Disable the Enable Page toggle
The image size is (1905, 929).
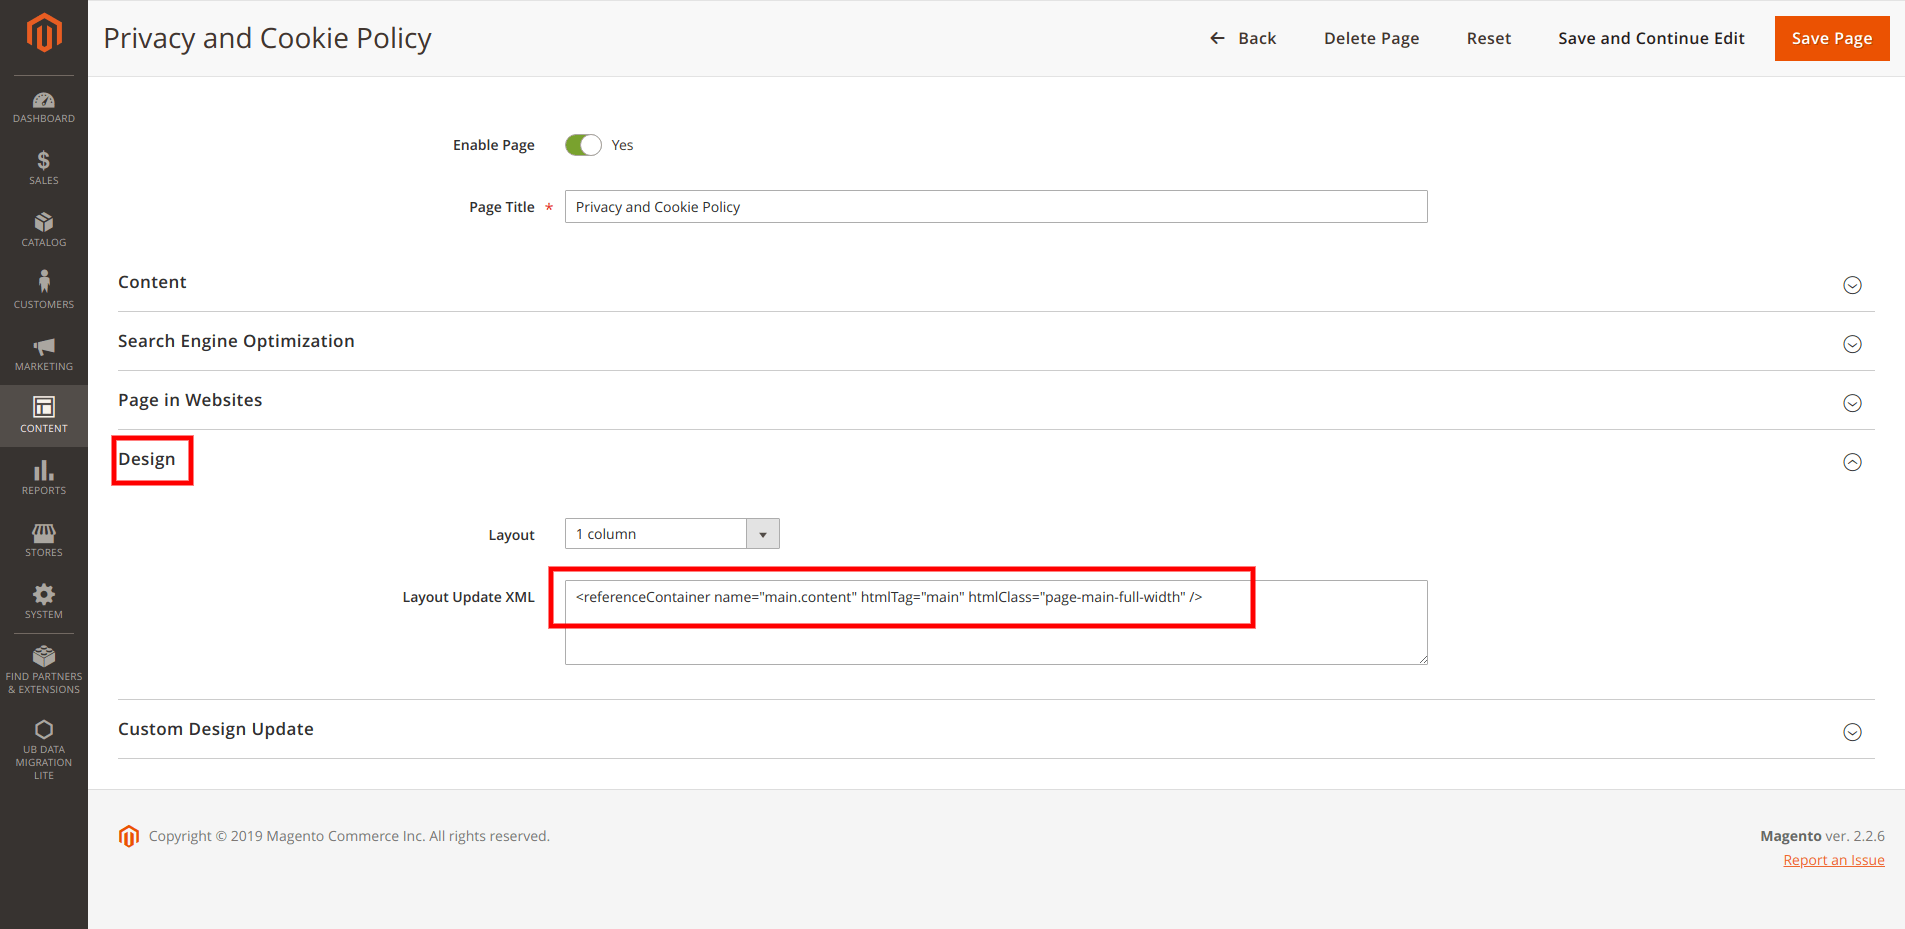click(x=583, y=144)
